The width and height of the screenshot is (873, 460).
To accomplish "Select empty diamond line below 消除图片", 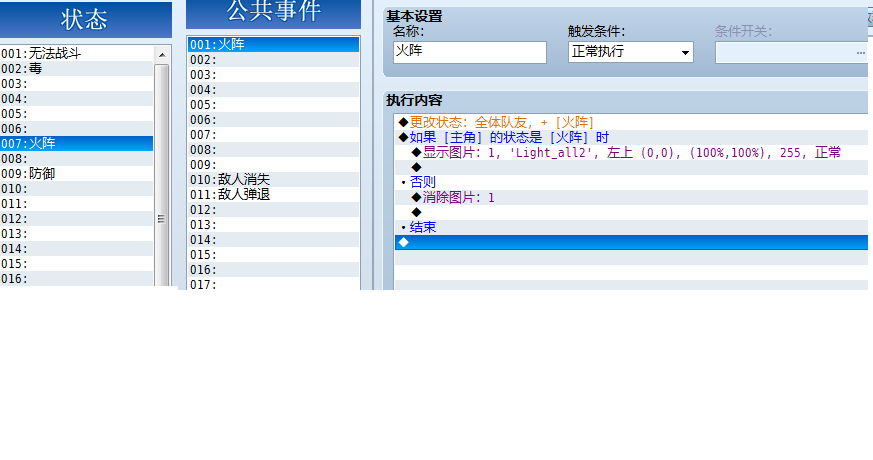I will [631, 212].
